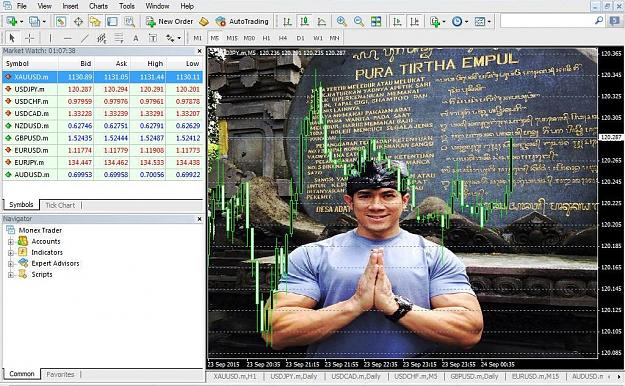This screenshot has height=386, width=625.
Task: Switch to USDCAD.m,Daily chart tab
Action: 356,376
